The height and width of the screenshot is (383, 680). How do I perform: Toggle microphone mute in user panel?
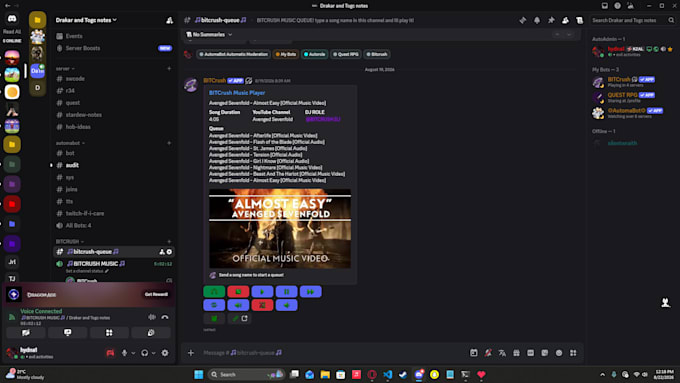124,353
